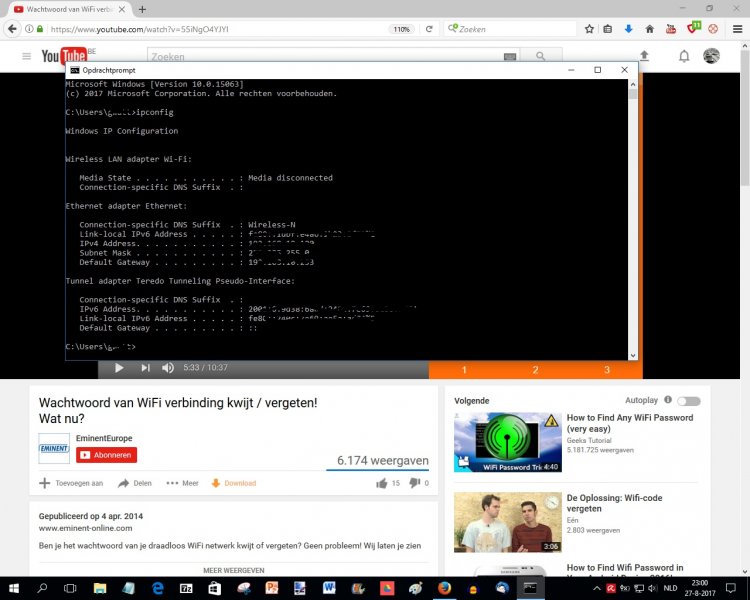The width and height of the screenshot is (750, 600).
Task: Click the YouTube upload arrow icon
Action: [644, 56]
